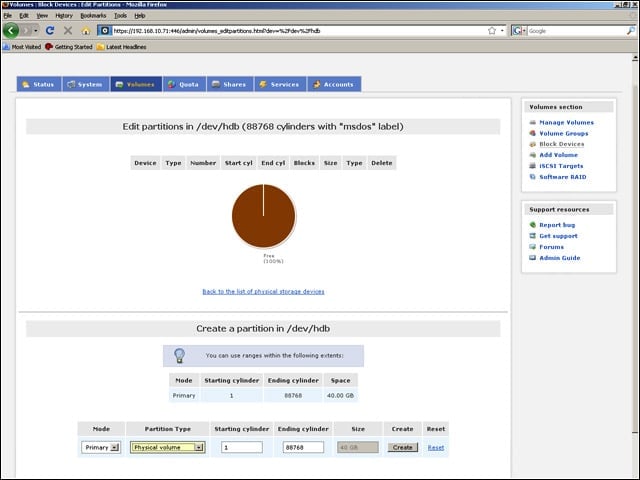Switch to the Shares tab
Viewport: 640px width, 480px height.
click(x=230, y=84)
